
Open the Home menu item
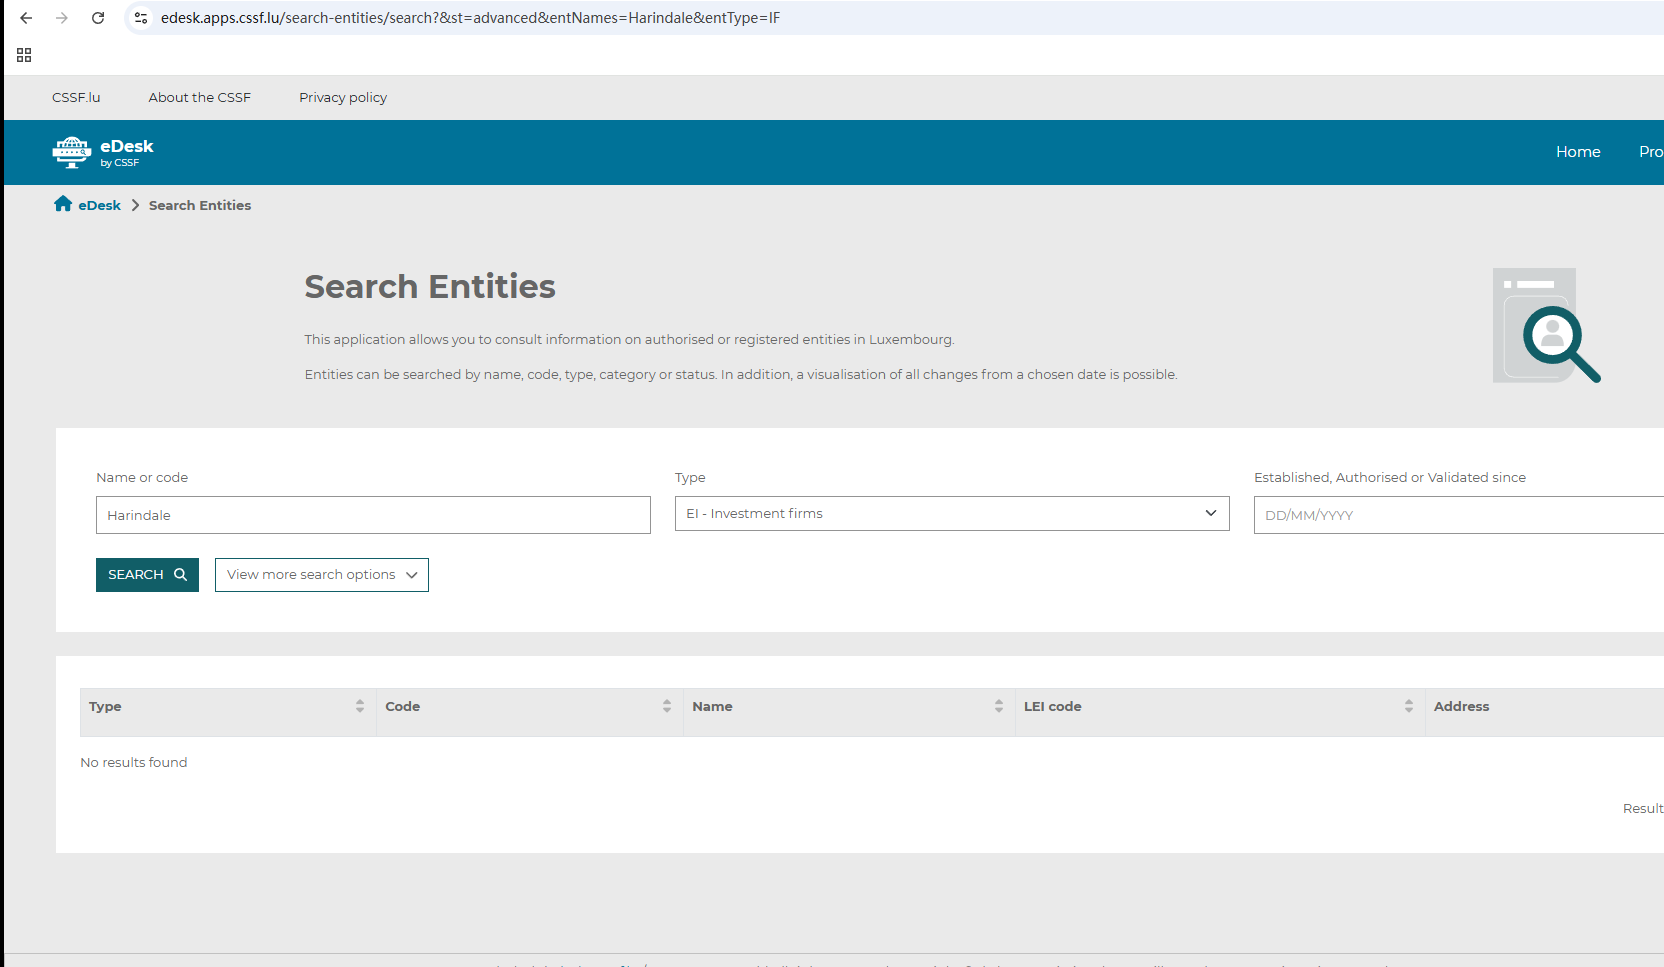[x=1577, y=152]
